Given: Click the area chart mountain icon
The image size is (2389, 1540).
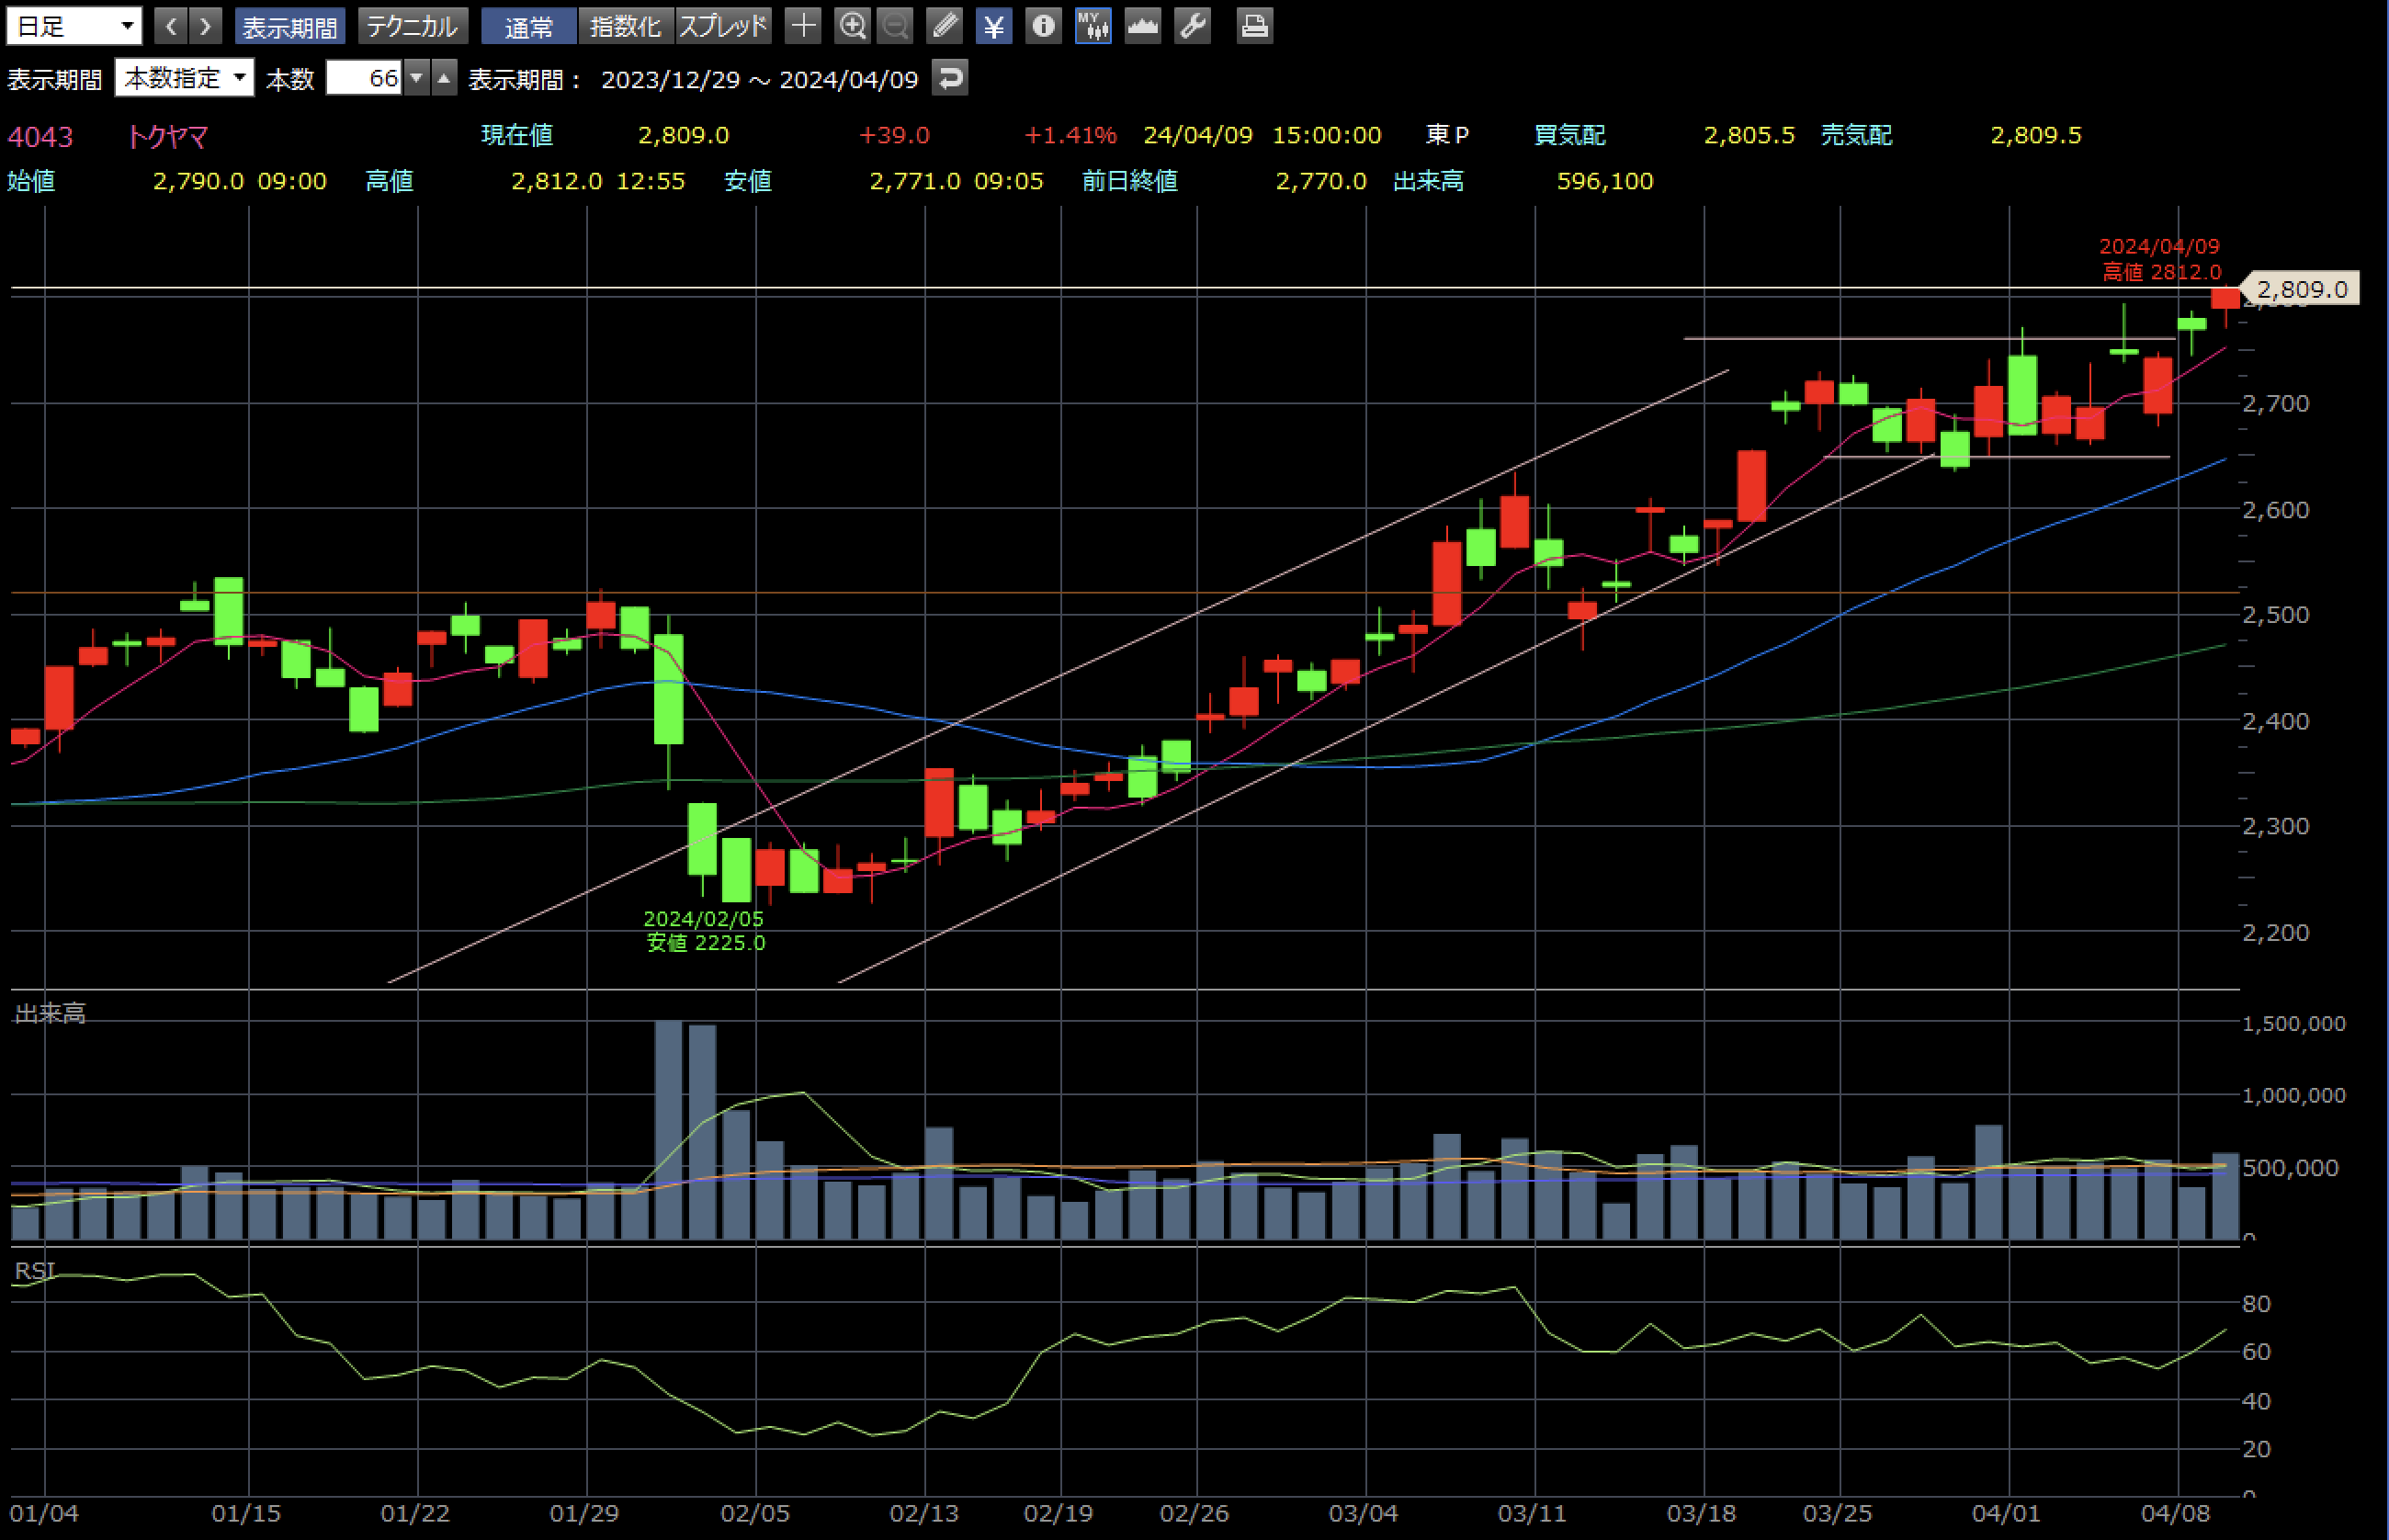Looking at the screenshot, I should coord(1142,26).
